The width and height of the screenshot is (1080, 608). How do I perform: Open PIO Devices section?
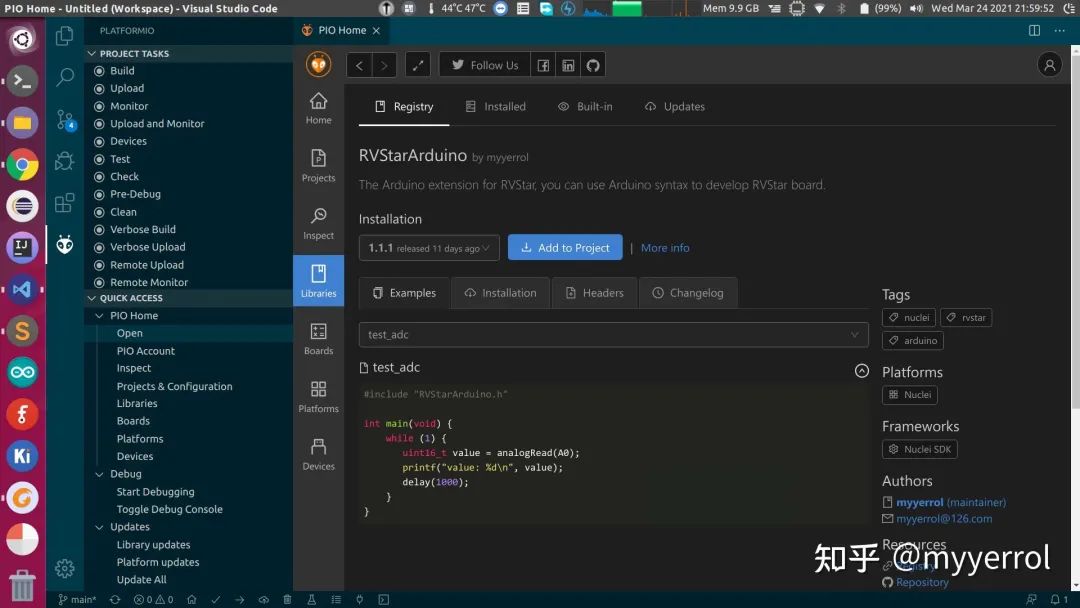click(x=318, y=454)
